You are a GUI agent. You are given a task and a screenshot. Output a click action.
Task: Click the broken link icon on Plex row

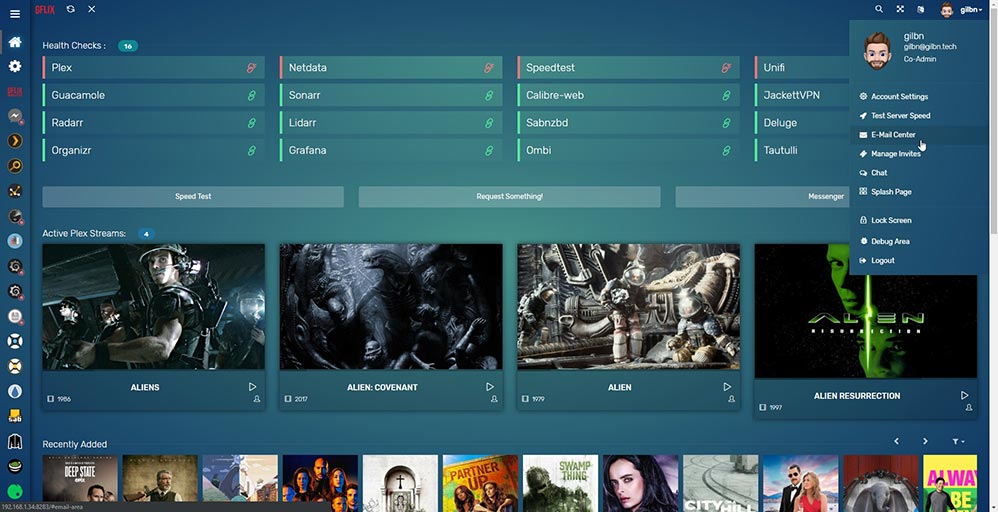(252, 68)
